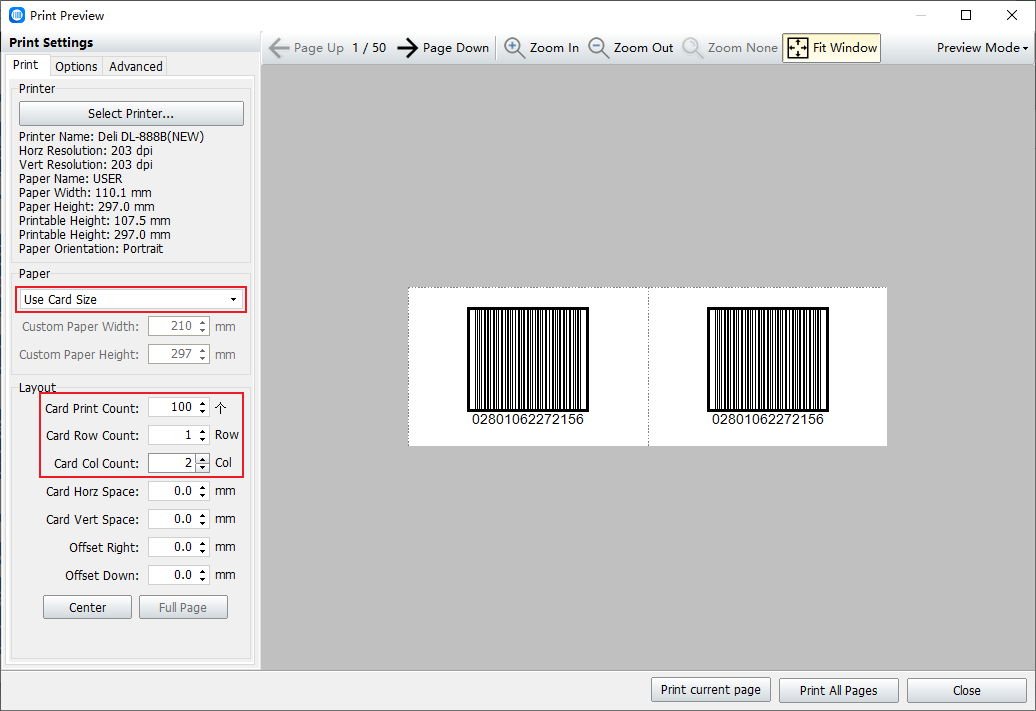Click the Page Down arrow icon
The width and height of the screenshot is (1036, 711).
tap(408, 48)
